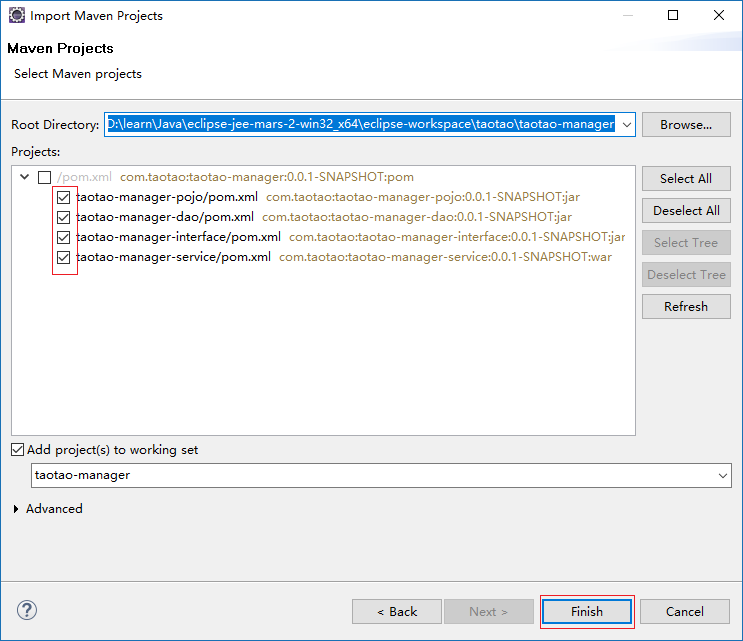Go back with the Back button
This screenshot has height=641, width=743.
pos(397,611)
